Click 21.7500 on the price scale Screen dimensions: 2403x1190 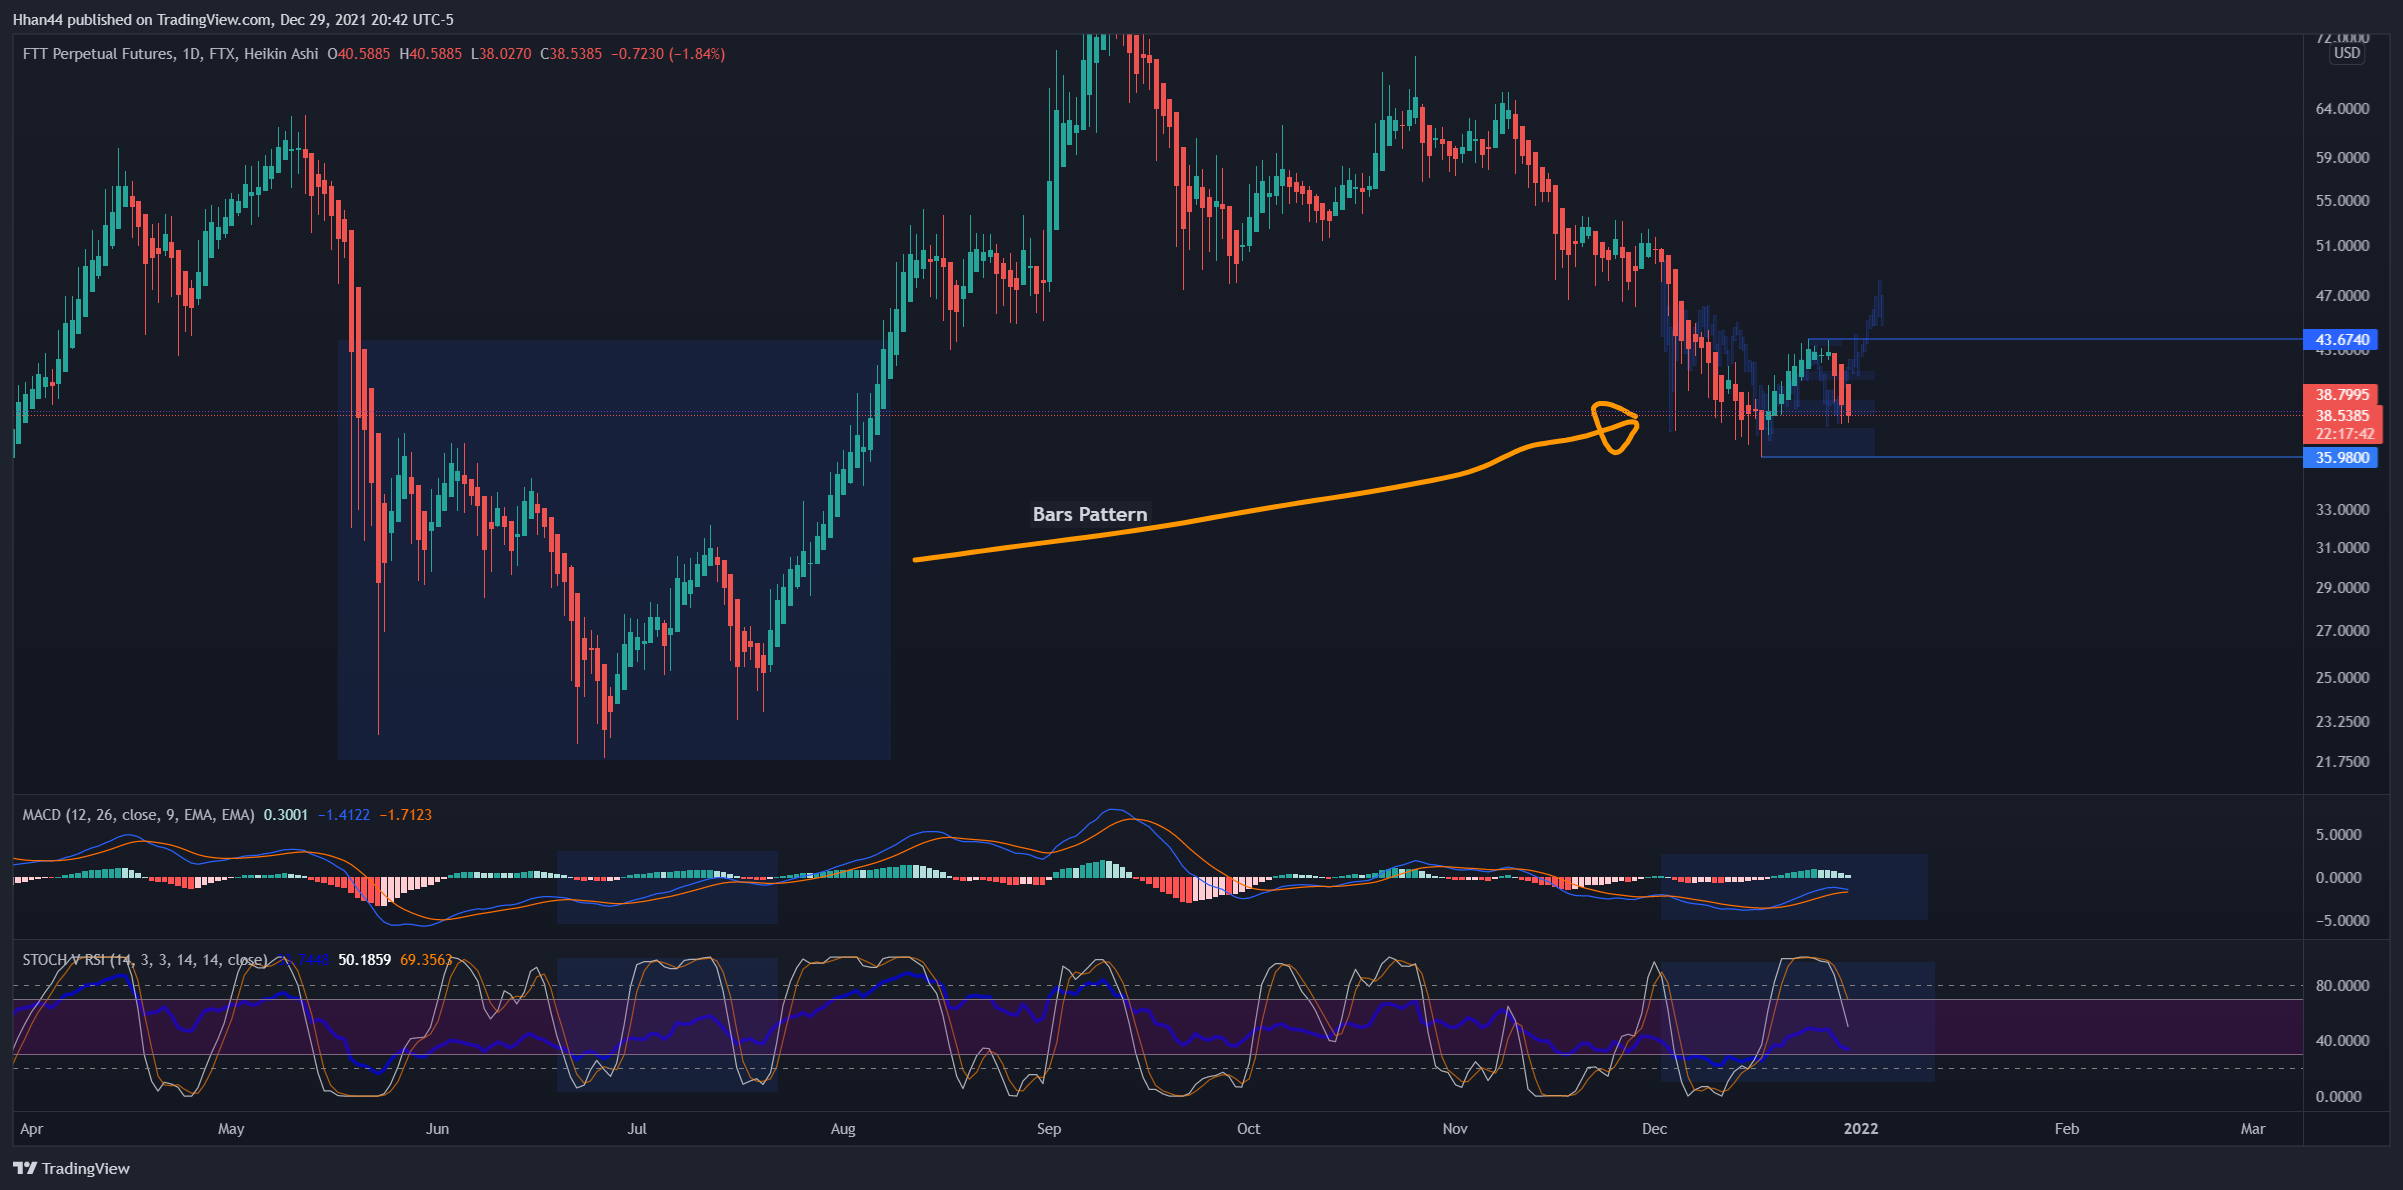[x=2342, y=762]
